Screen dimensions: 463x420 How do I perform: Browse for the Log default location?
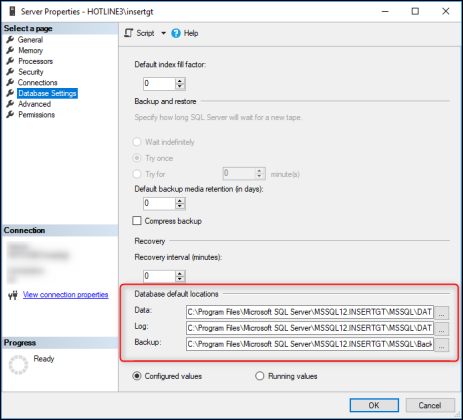tap(442, 329)
